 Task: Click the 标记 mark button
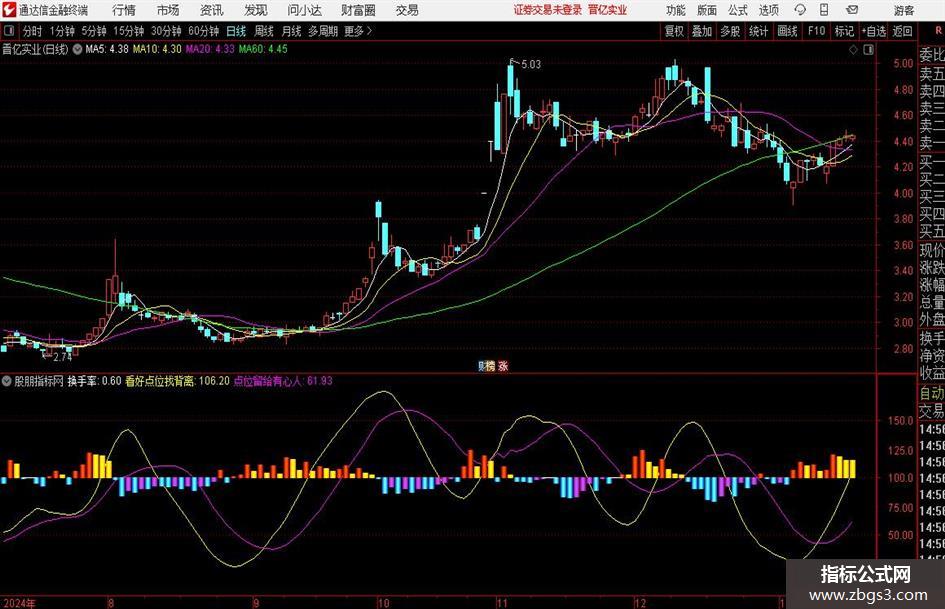click(x=844, y=31)
